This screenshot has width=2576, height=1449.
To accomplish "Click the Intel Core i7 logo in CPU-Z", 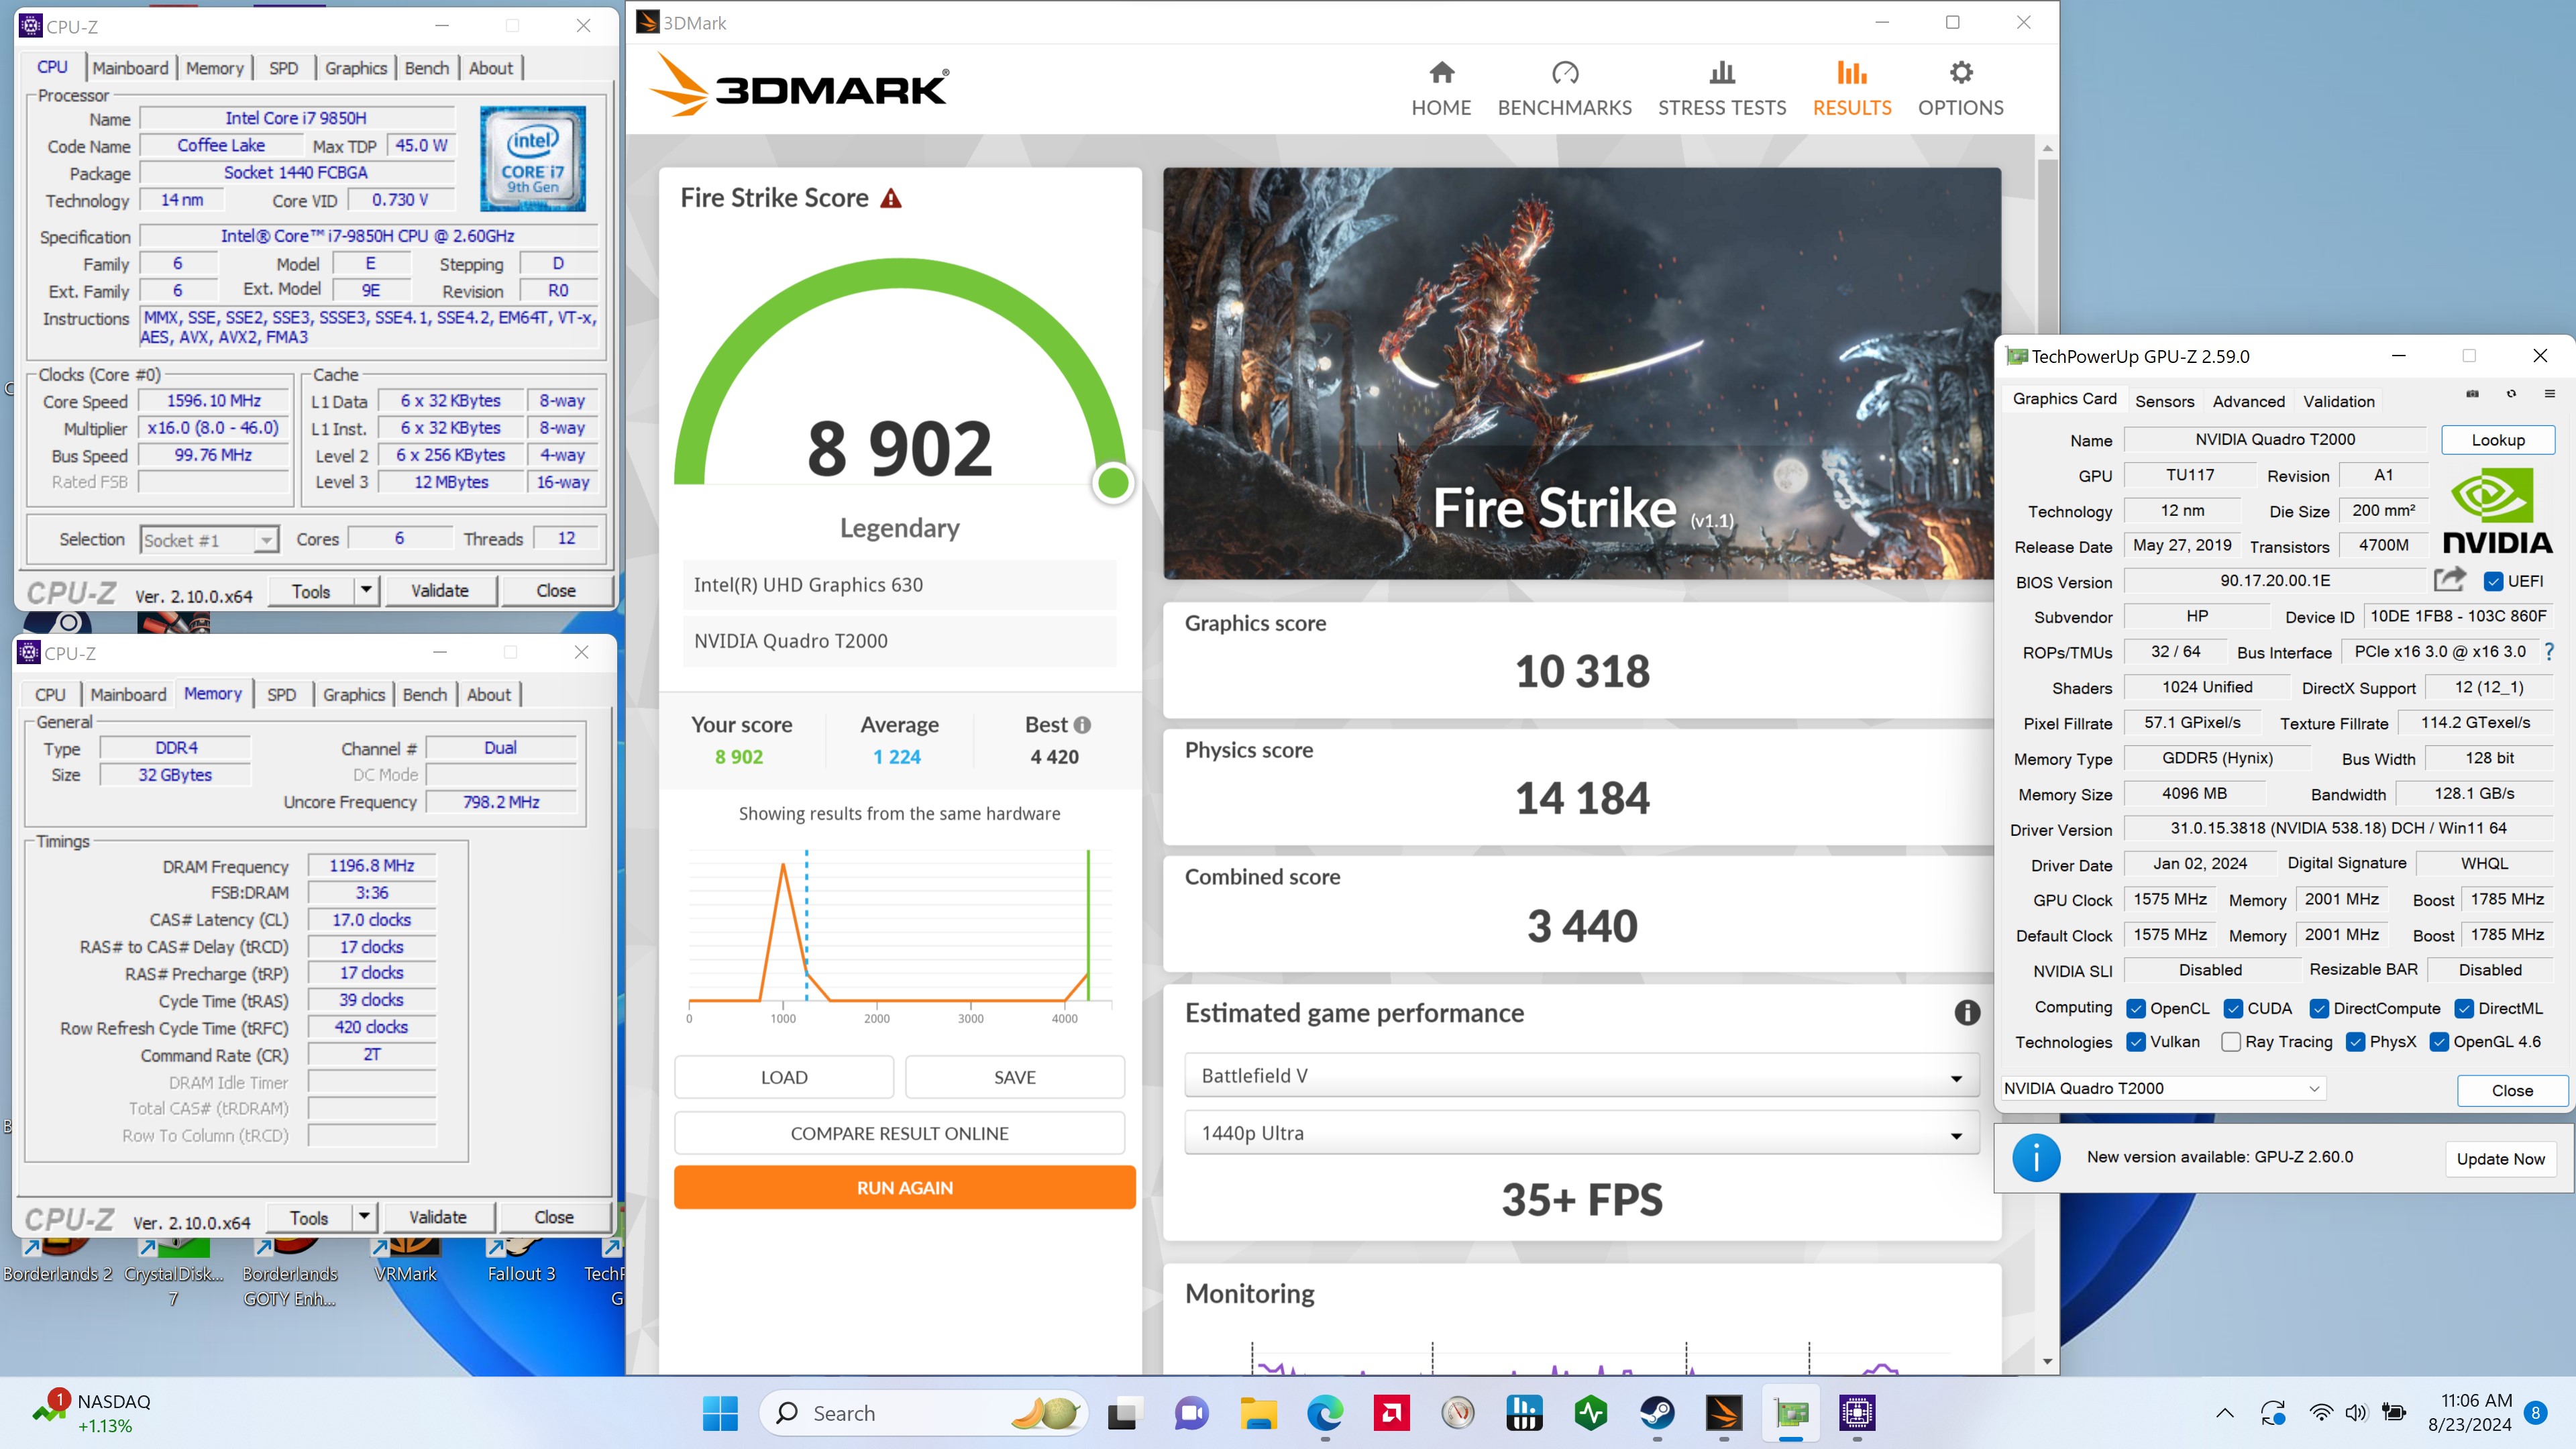I will 533,159.
